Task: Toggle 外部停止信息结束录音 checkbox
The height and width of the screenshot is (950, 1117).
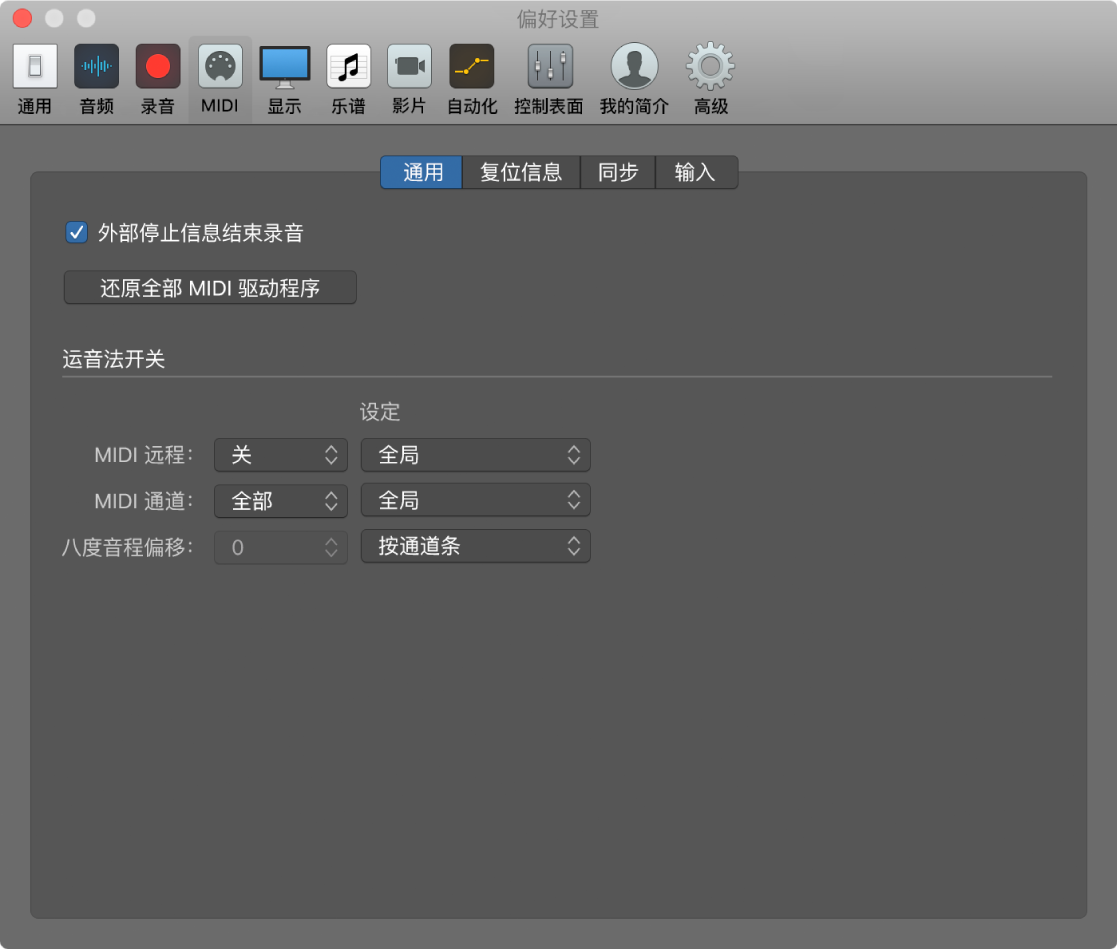Action: (x=76, y=233)
